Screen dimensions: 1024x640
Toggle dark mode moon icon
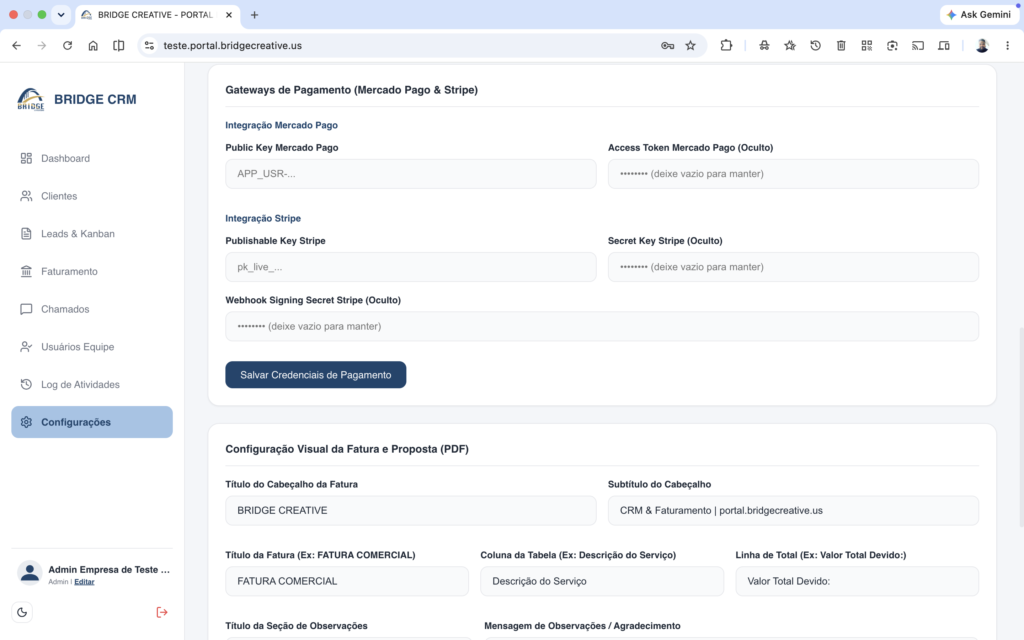tap(22, 612)
